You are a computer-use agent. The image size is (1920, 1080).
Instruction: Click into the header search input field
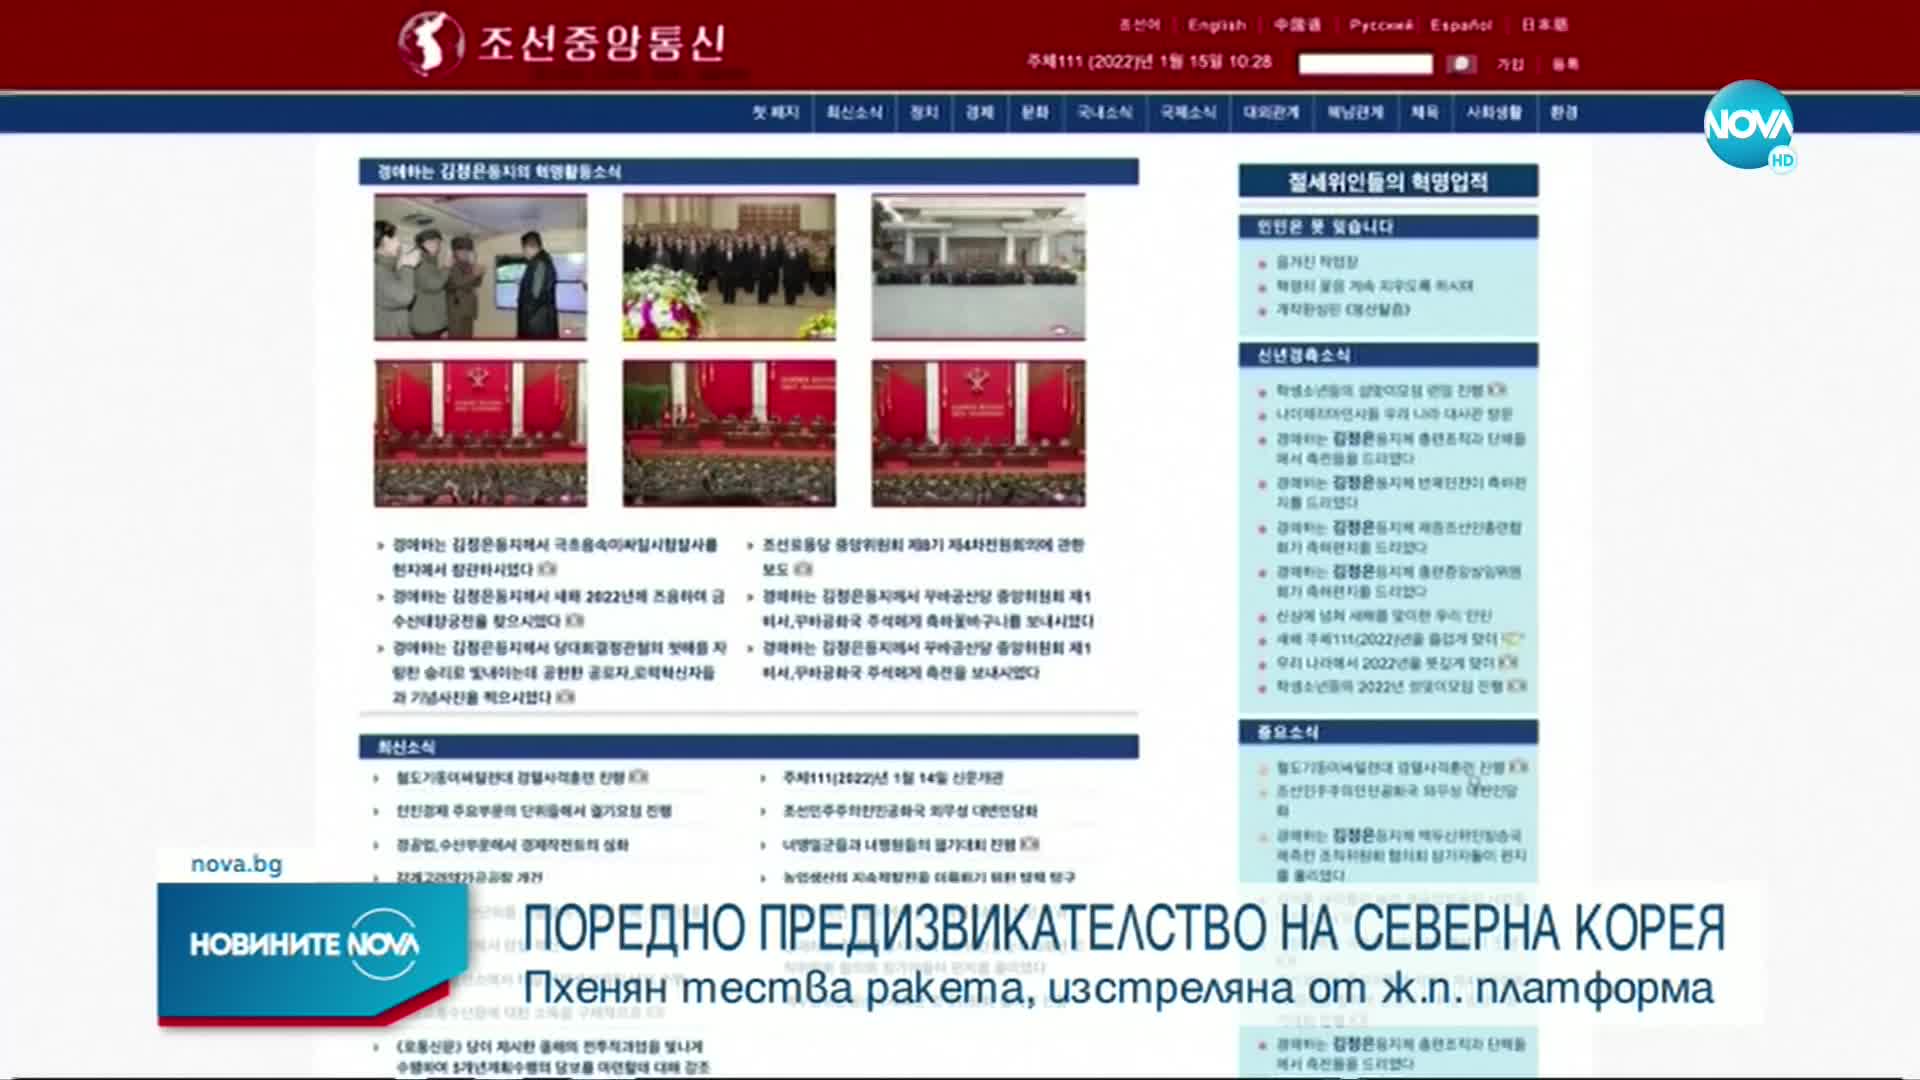(1365, 64)
